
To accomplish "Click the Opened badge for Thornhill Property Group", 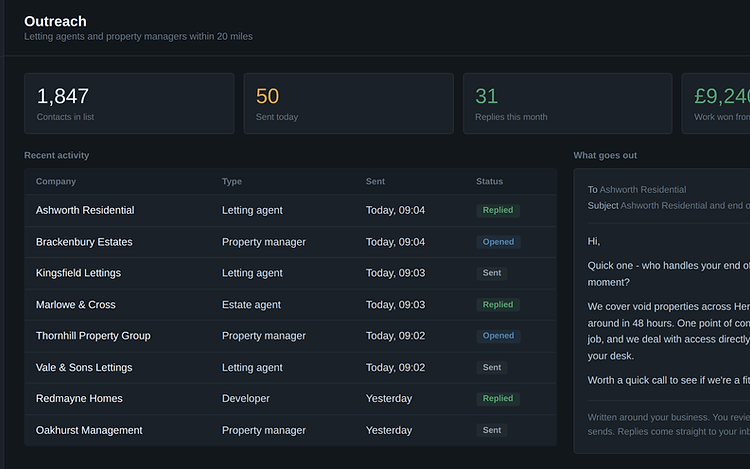I will [x=498, y=336].
